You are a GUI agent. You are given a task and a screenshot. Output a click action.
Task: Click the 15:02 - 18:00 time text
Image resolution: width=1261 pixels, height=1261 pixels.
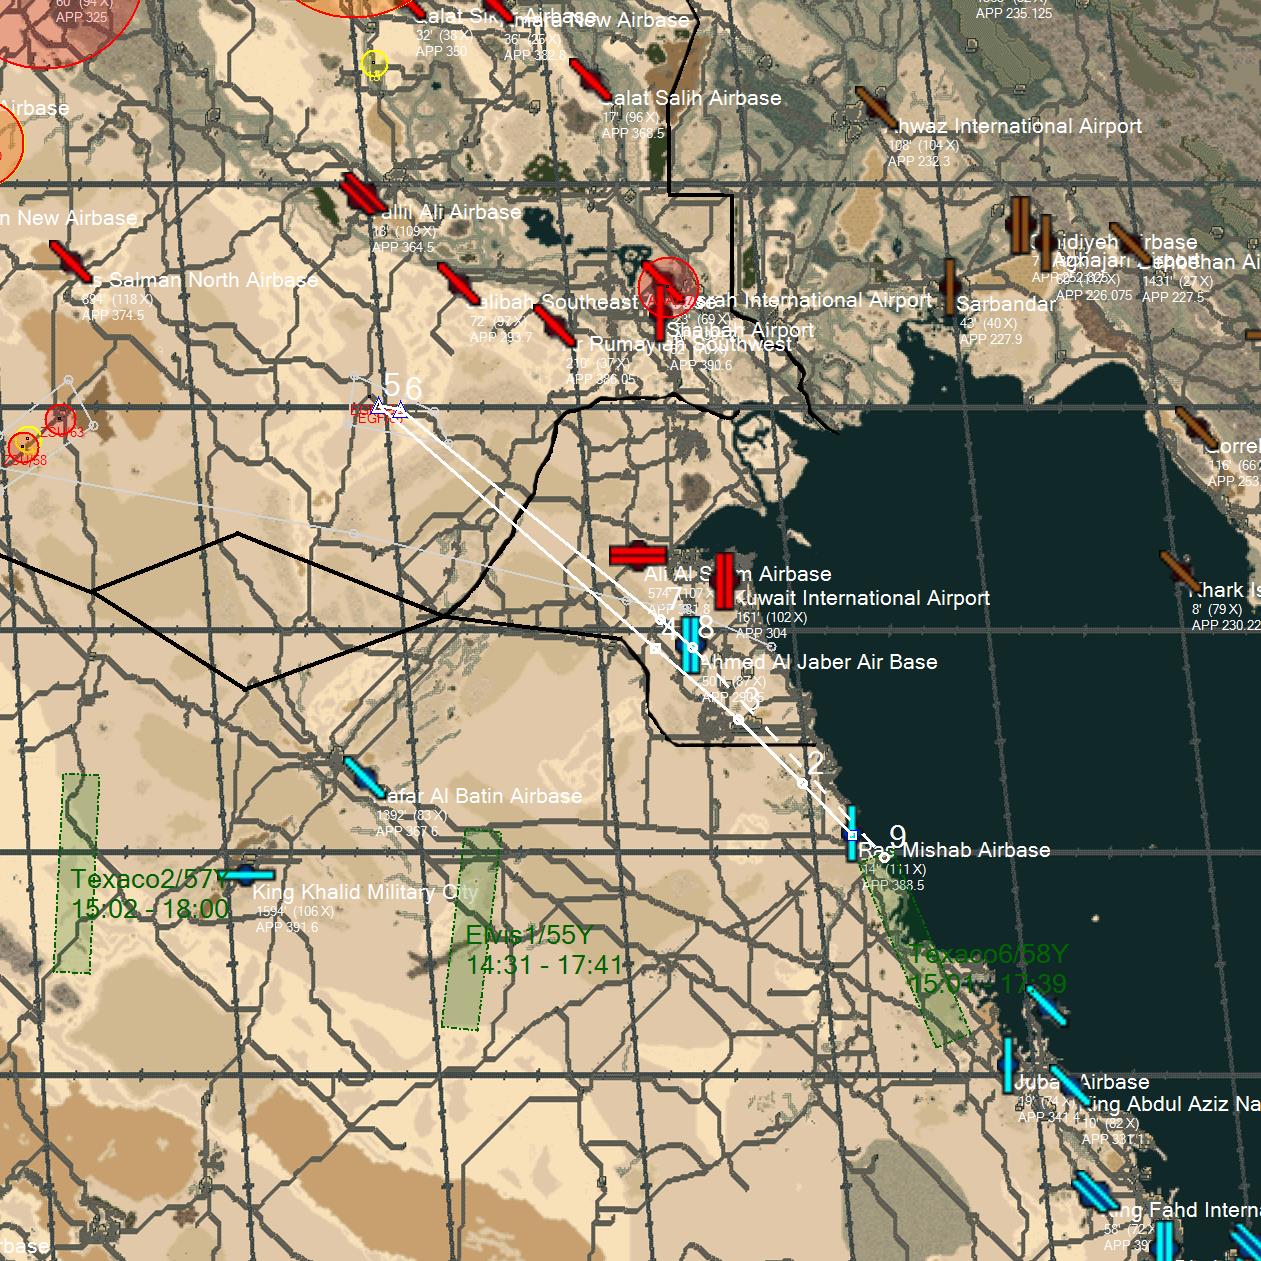tap(150, 909)
